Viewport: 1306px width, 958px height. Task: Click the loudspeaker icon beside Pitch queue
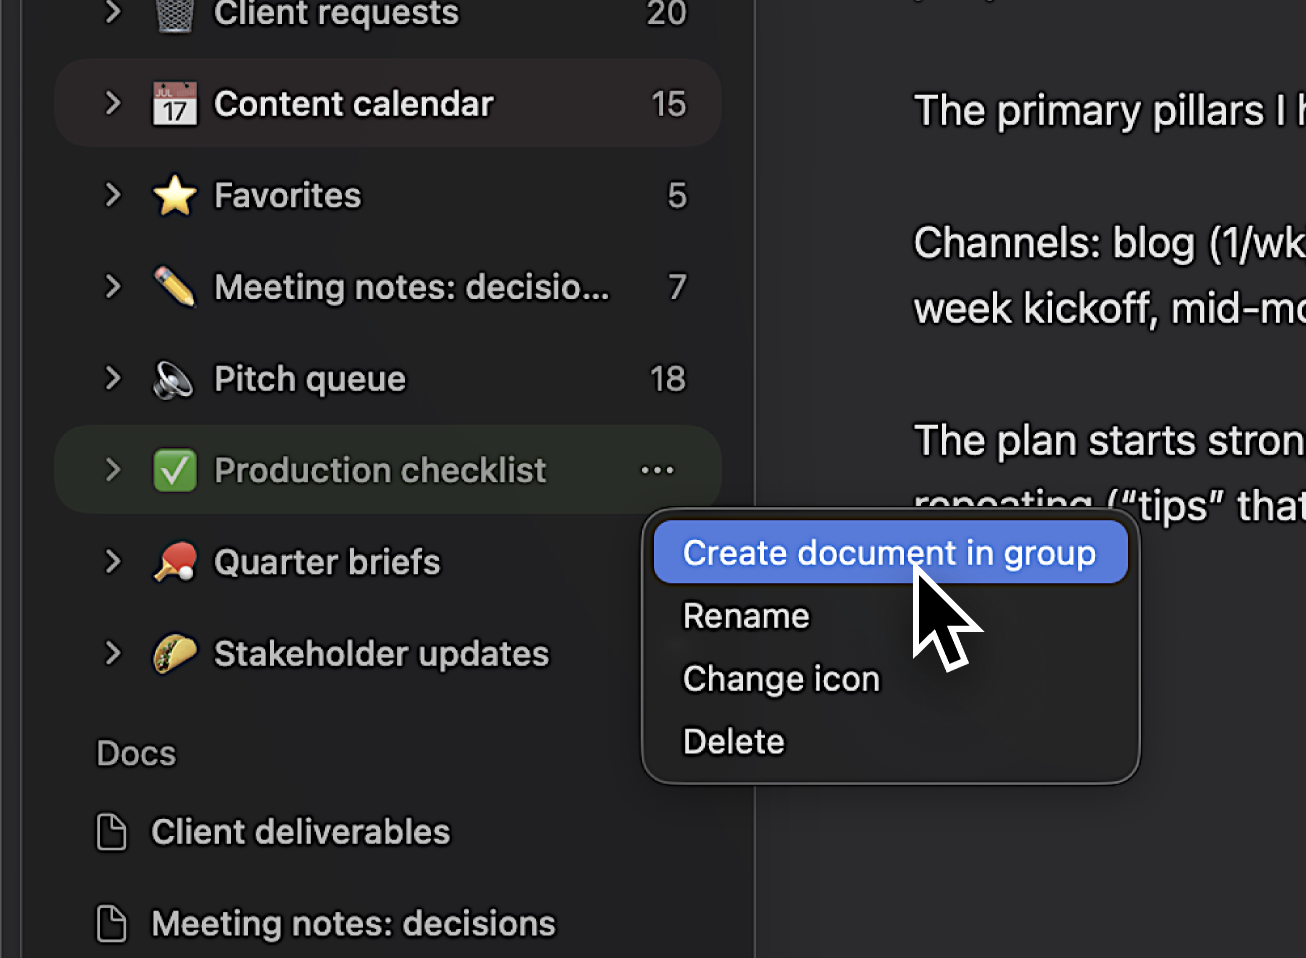[x=175, y=380]
